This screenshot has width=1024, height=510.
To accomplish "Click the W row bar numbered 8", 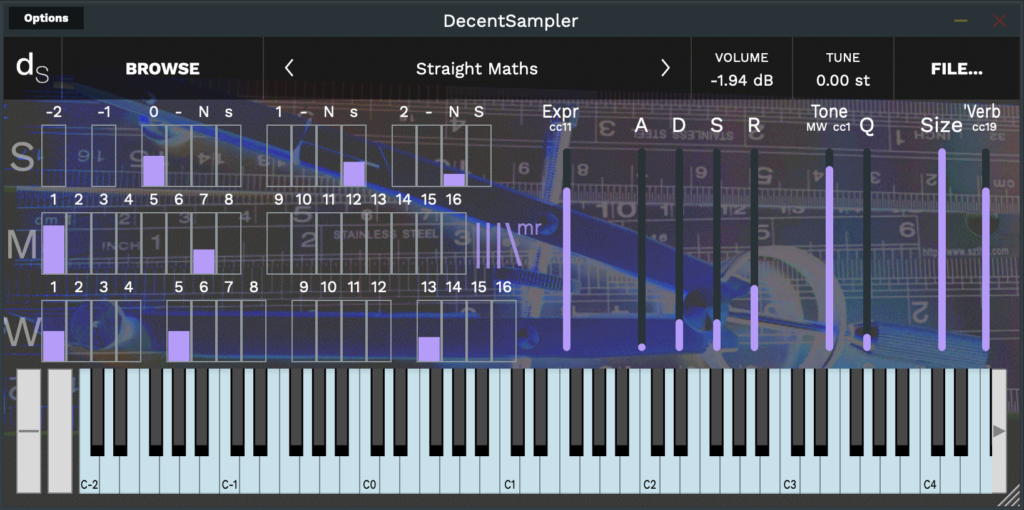I will 254,330.
